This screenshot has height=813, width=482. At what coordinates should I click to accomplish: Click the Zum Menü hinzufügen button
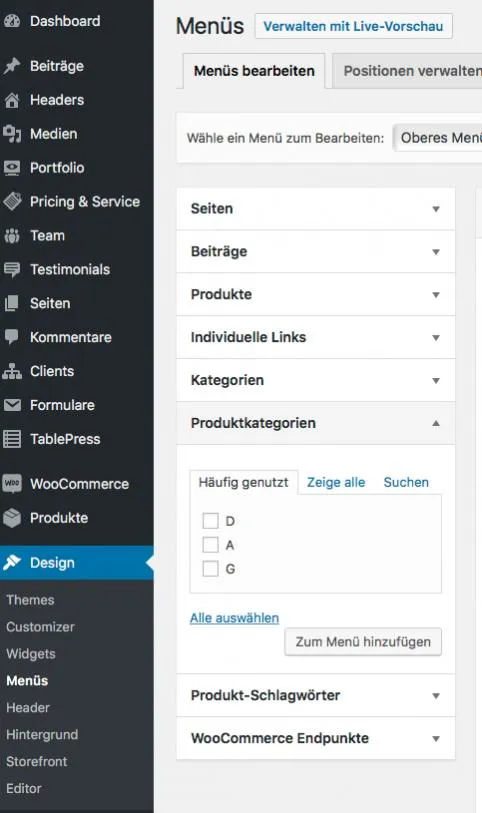tap(363, 642)
